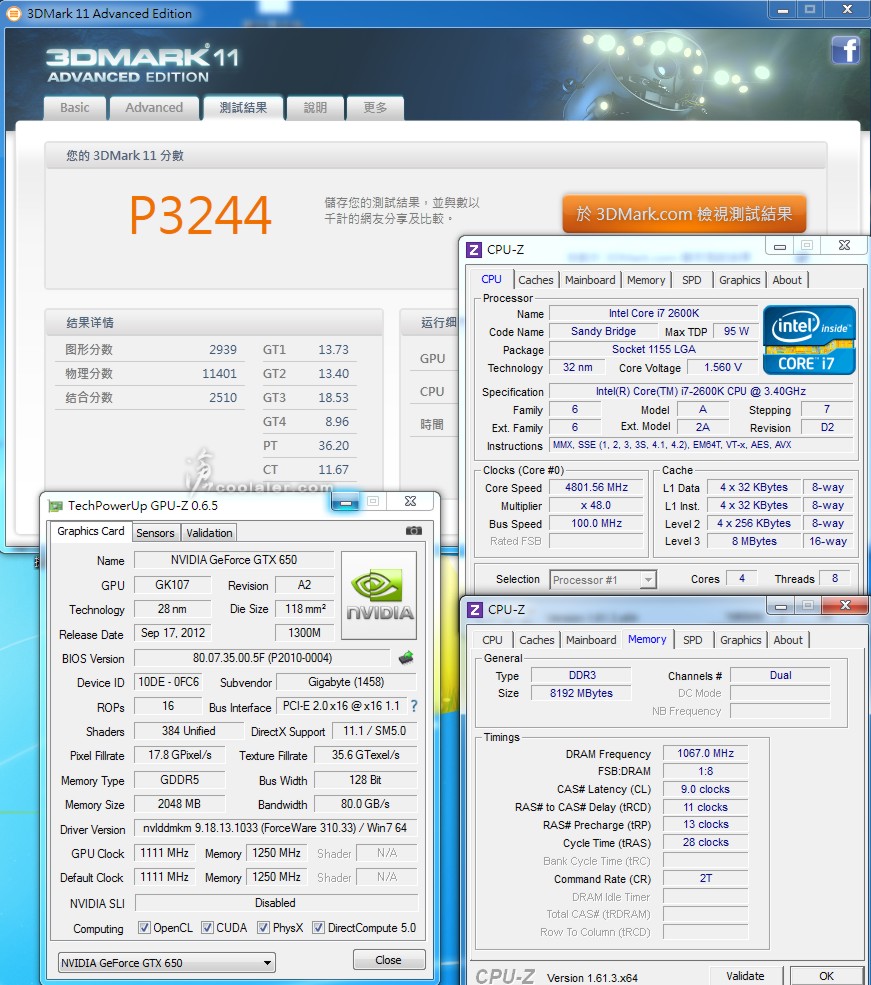Click the GPU Name field NVIDIA GeForce GTX 650
The width and height of the screenshot is (871, 985).
pos(234,560)
